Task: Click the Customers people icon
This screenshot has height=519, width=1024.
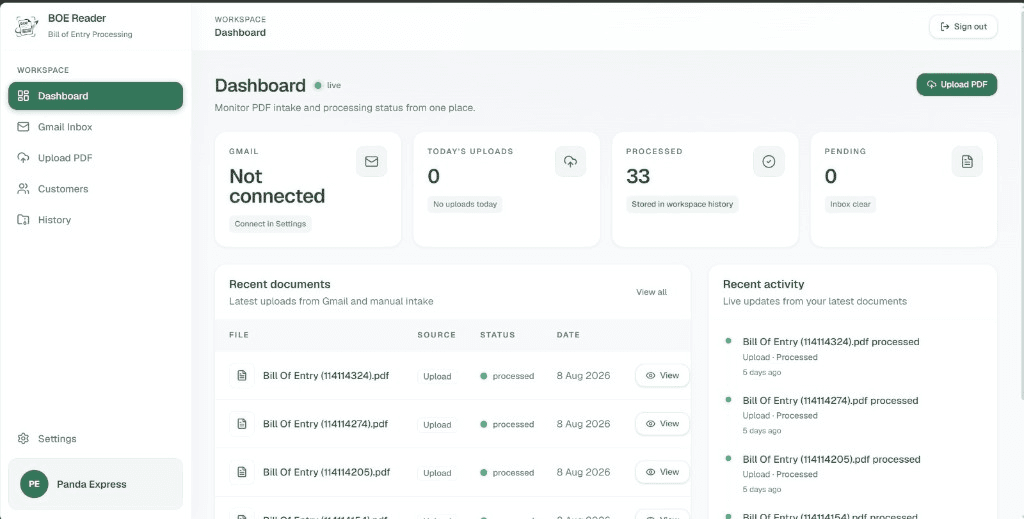Action: [24, 189]
